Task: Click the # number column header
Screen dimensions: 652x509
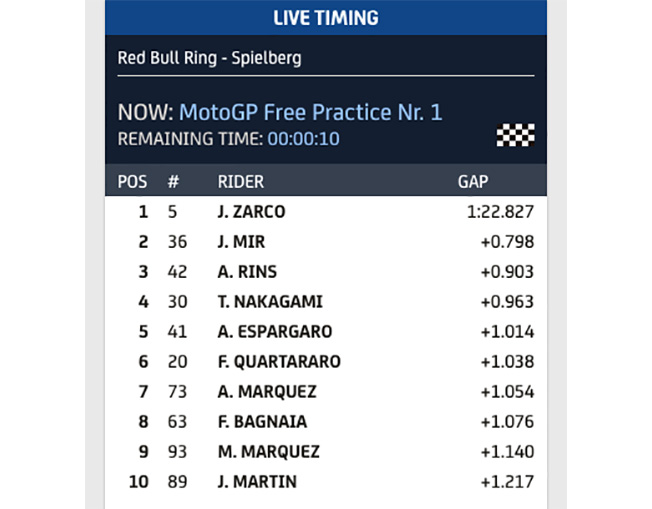Action: point(173,182)
